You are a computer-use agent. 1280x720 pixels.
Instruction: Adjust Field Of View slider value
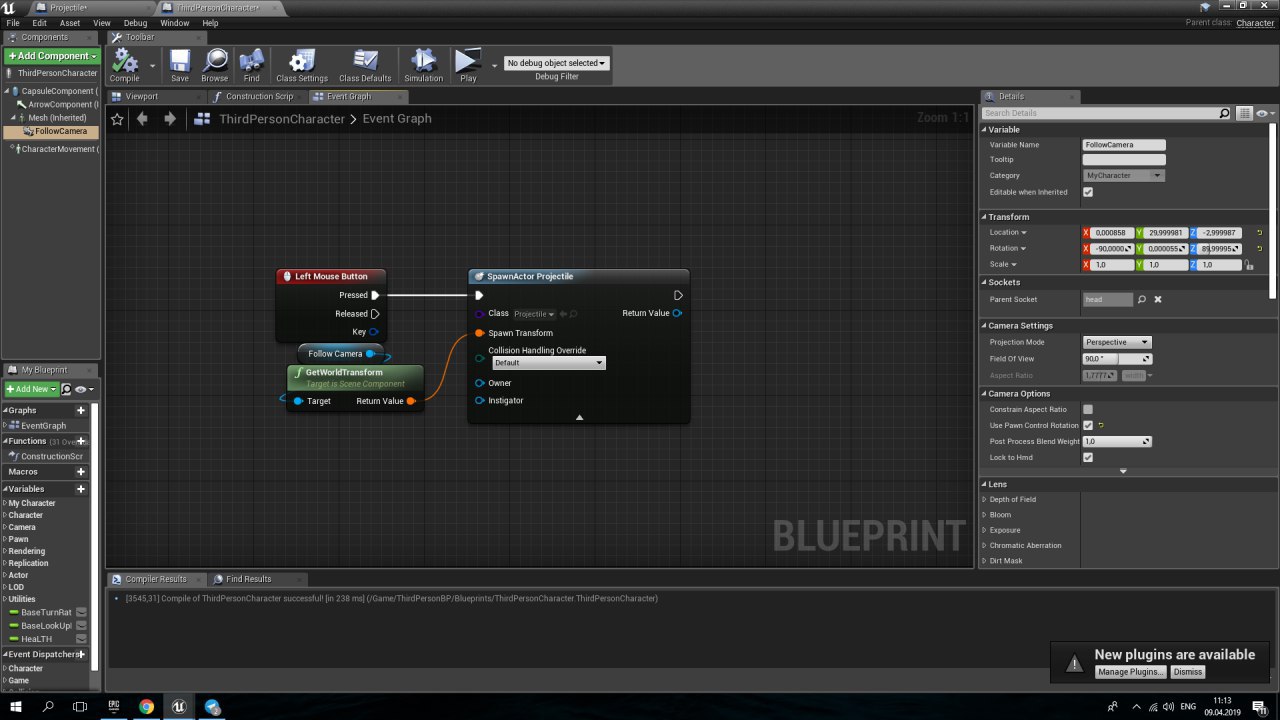tap(1117, 358)
